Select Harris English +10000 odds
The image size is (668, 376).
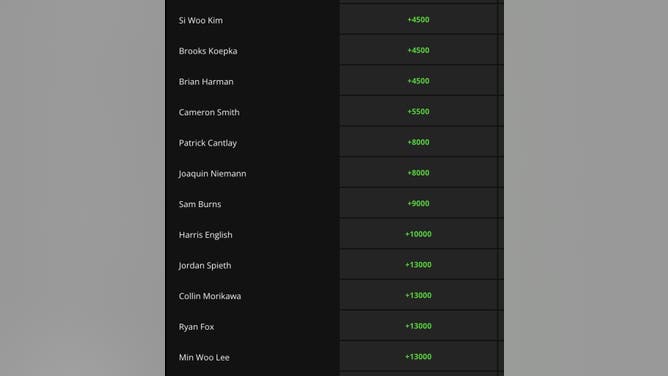(418, 234)
